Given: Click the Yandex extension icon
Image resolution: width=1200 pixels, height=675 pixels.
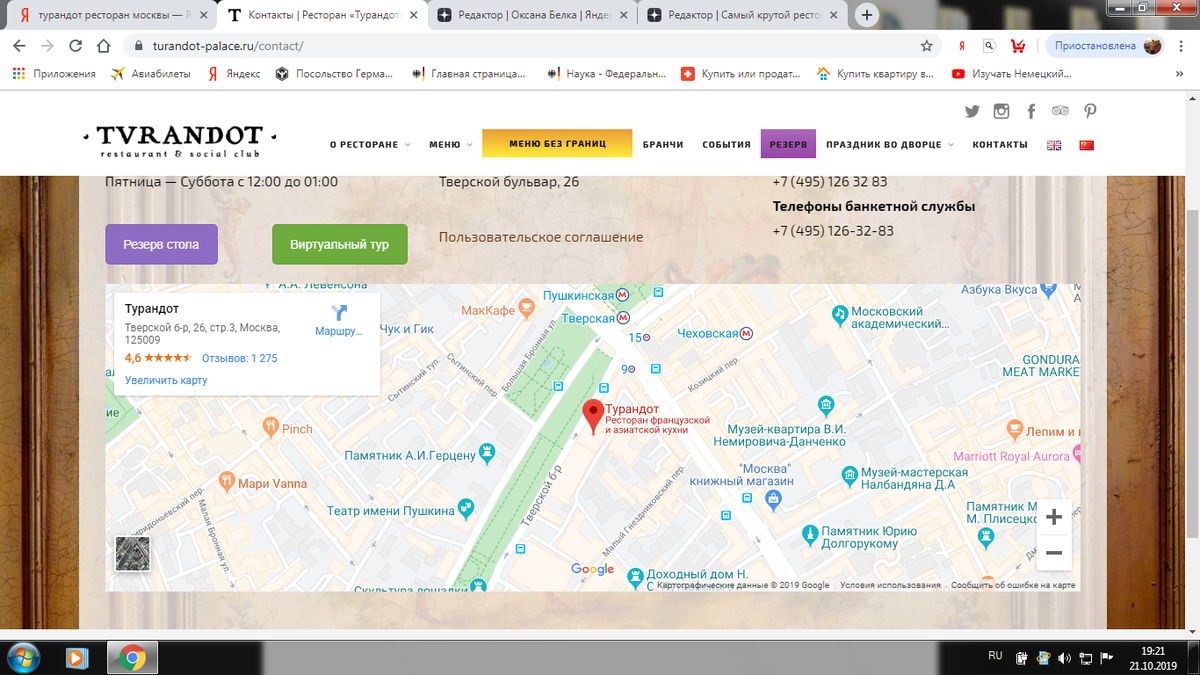Looking at the screenshot, I should (961, 46).
